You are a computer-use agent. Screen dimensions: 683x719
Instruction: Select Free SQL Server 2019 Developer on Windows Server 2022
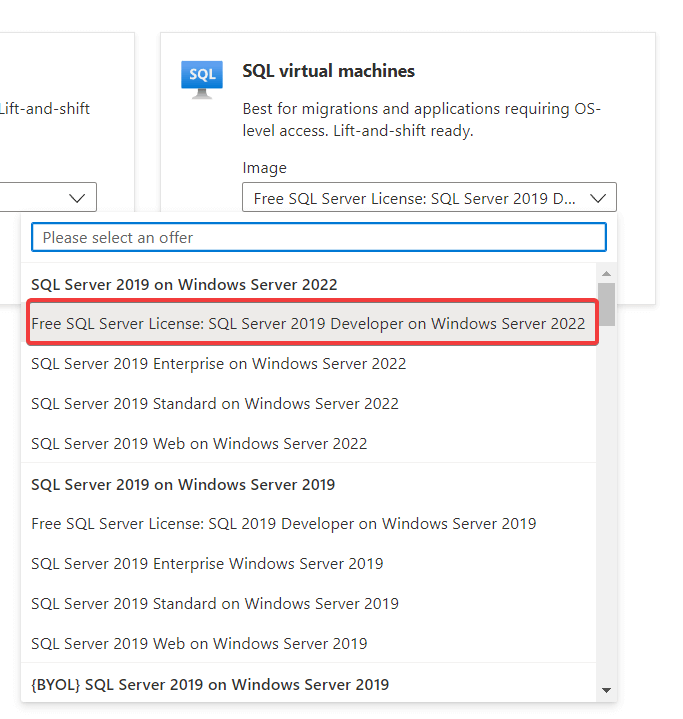tap(308, 324)
